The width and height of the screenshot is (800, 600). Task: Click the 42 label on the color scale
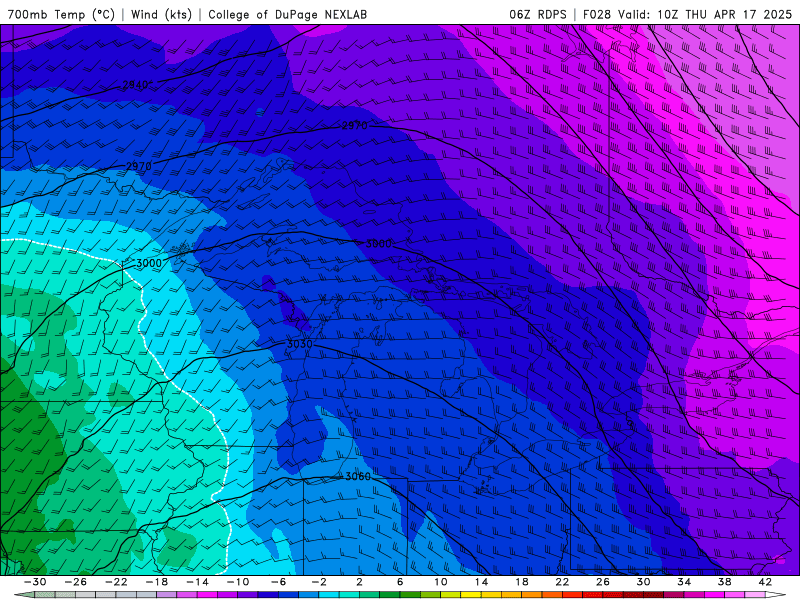765,582
